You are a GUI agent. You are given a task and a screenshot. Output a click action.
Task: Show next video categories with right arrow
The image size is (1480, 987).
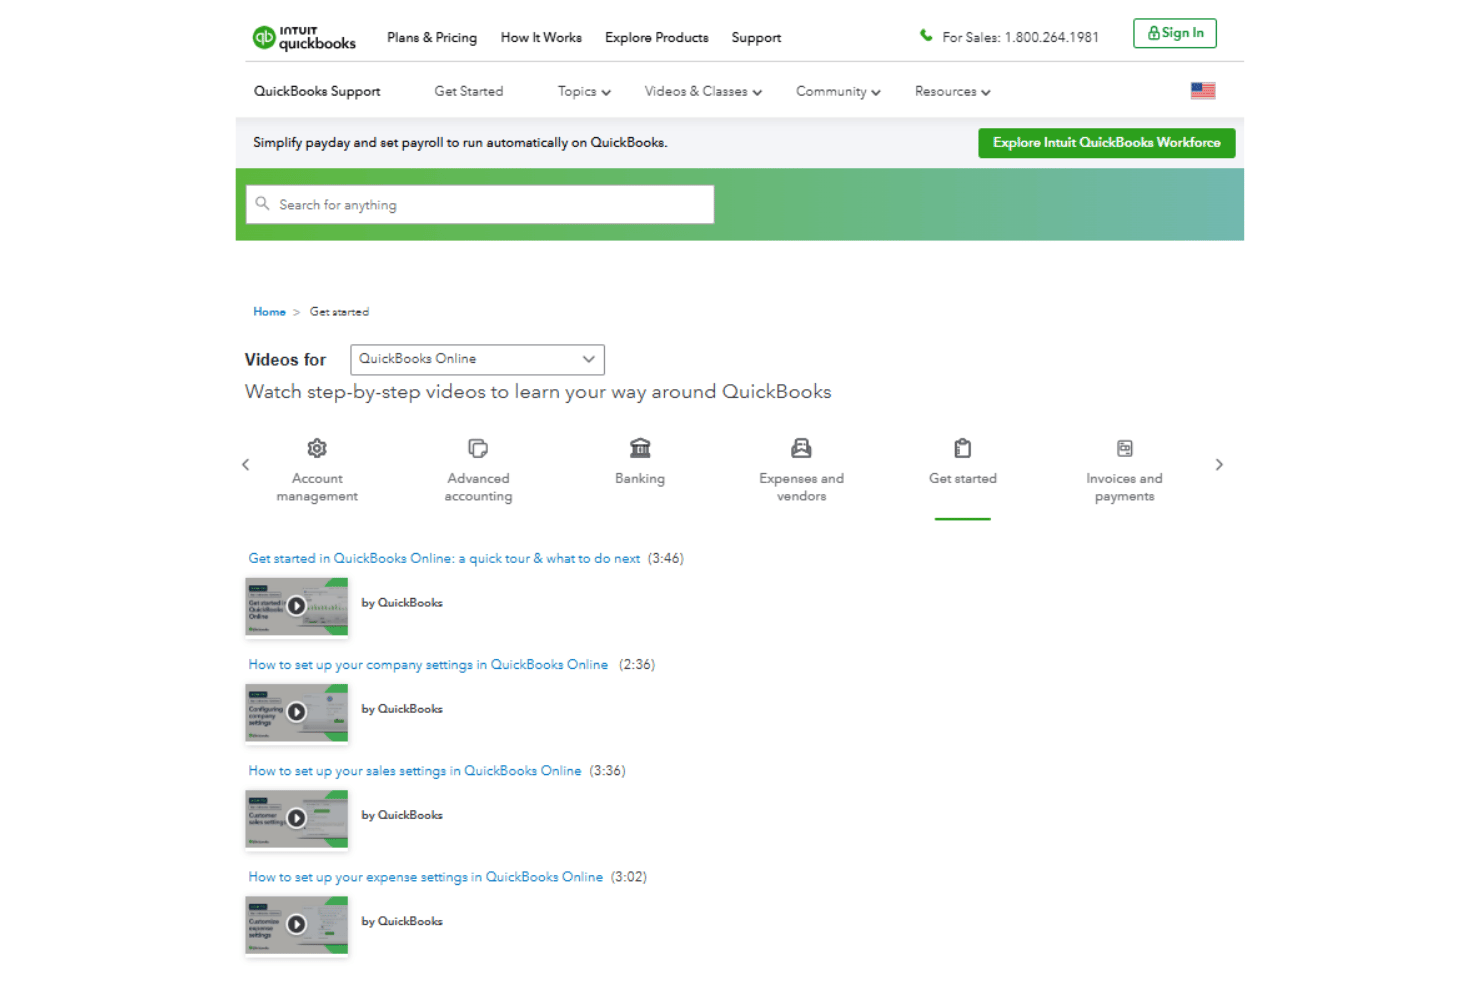(1219, 465)
